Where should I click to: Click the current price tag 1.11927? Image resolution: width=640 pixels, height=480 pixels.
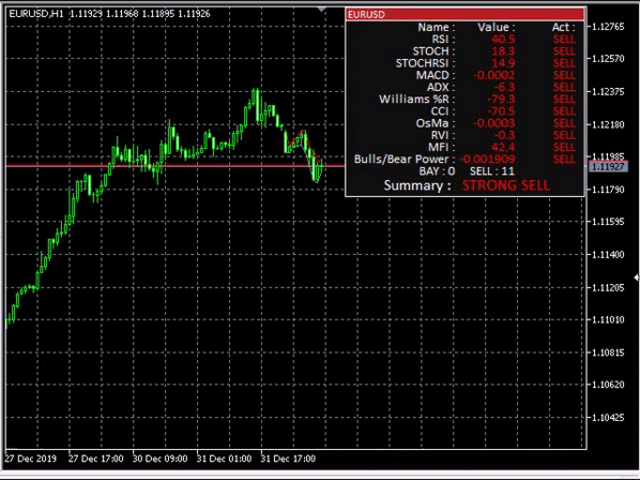608,167
